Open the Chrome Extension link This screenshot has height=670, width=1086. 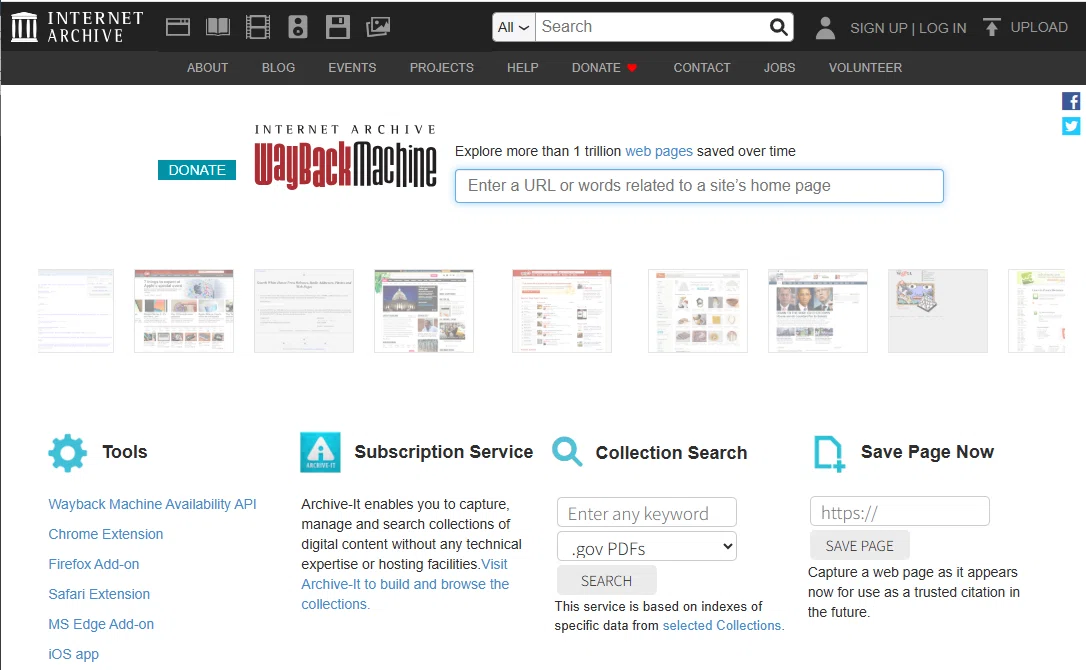106,534
